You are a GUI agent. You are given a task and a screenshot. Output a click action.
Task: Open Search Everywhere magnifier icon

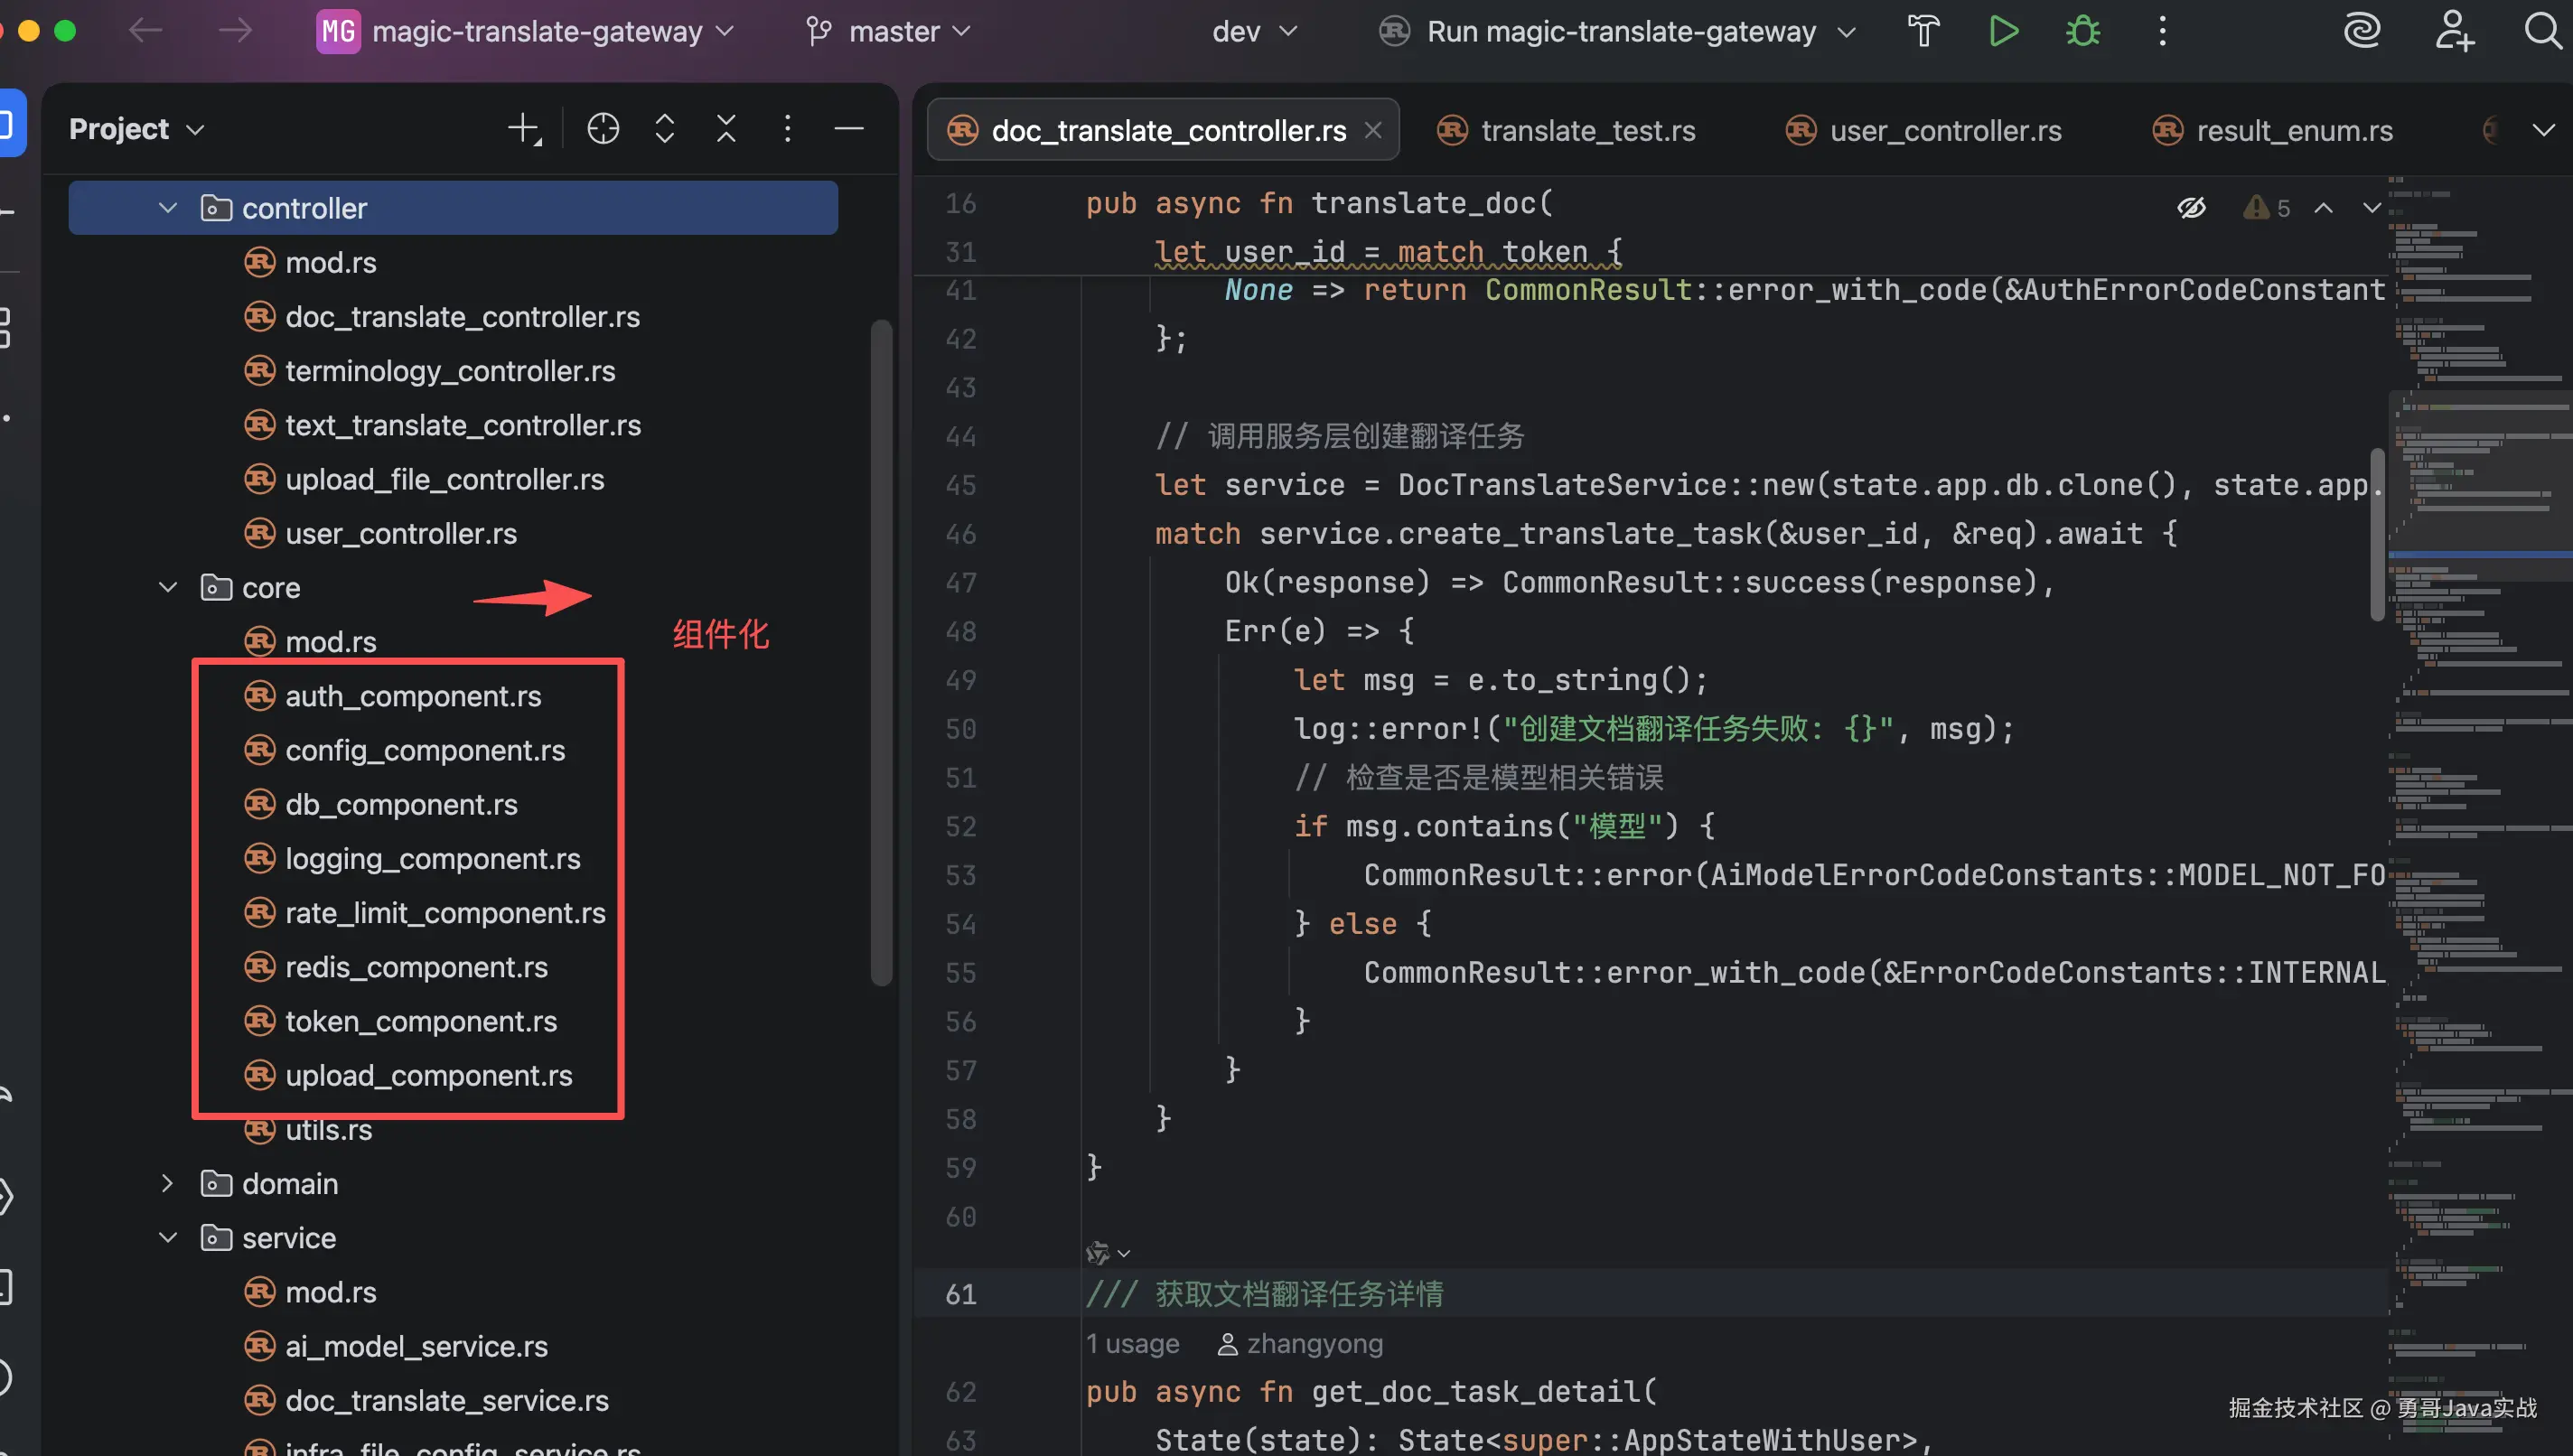coord(2543,31)
